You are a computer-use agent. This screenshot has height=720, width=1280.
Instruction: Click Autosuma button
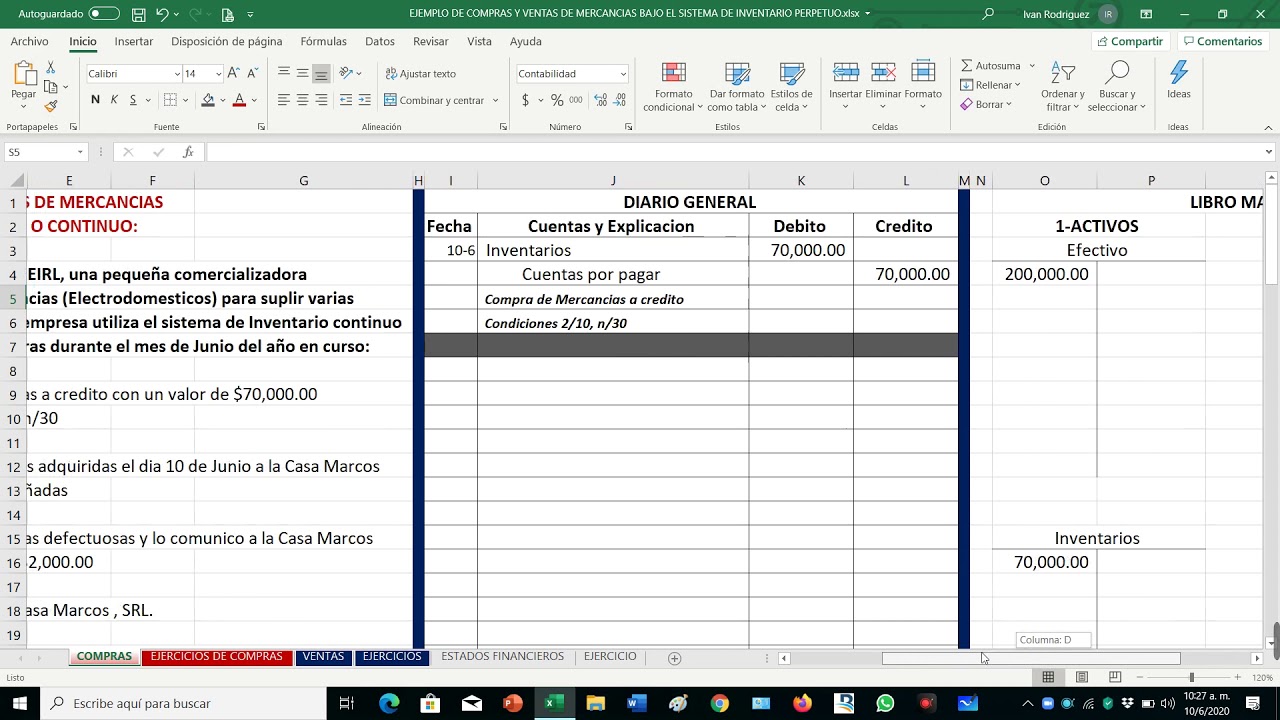click(x=991, y=66)
